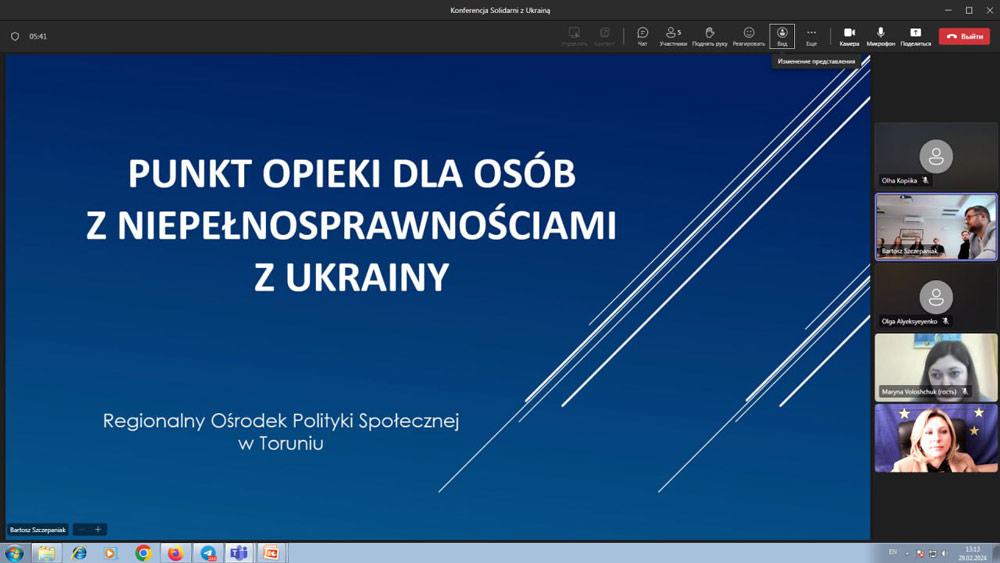This screenshot has width=1000, height=563.
Task: Click the shield icon next to the timer
Action: tap(15, 37)
